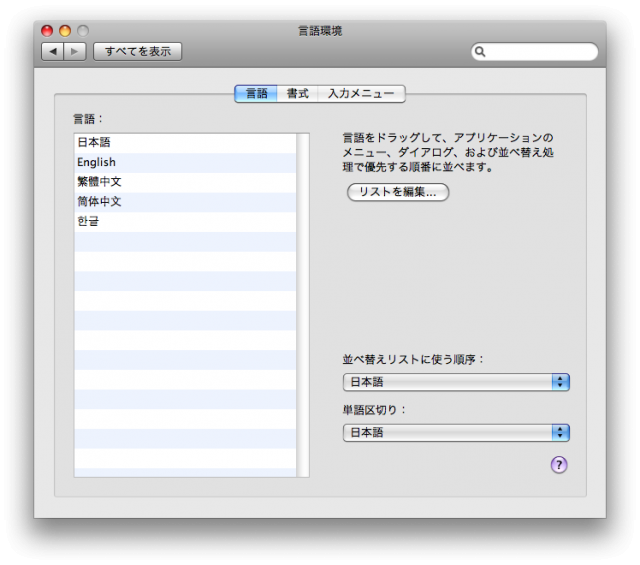Select English in the language list
This screenshot has height=565, width=640.
[x=185, y=162]
